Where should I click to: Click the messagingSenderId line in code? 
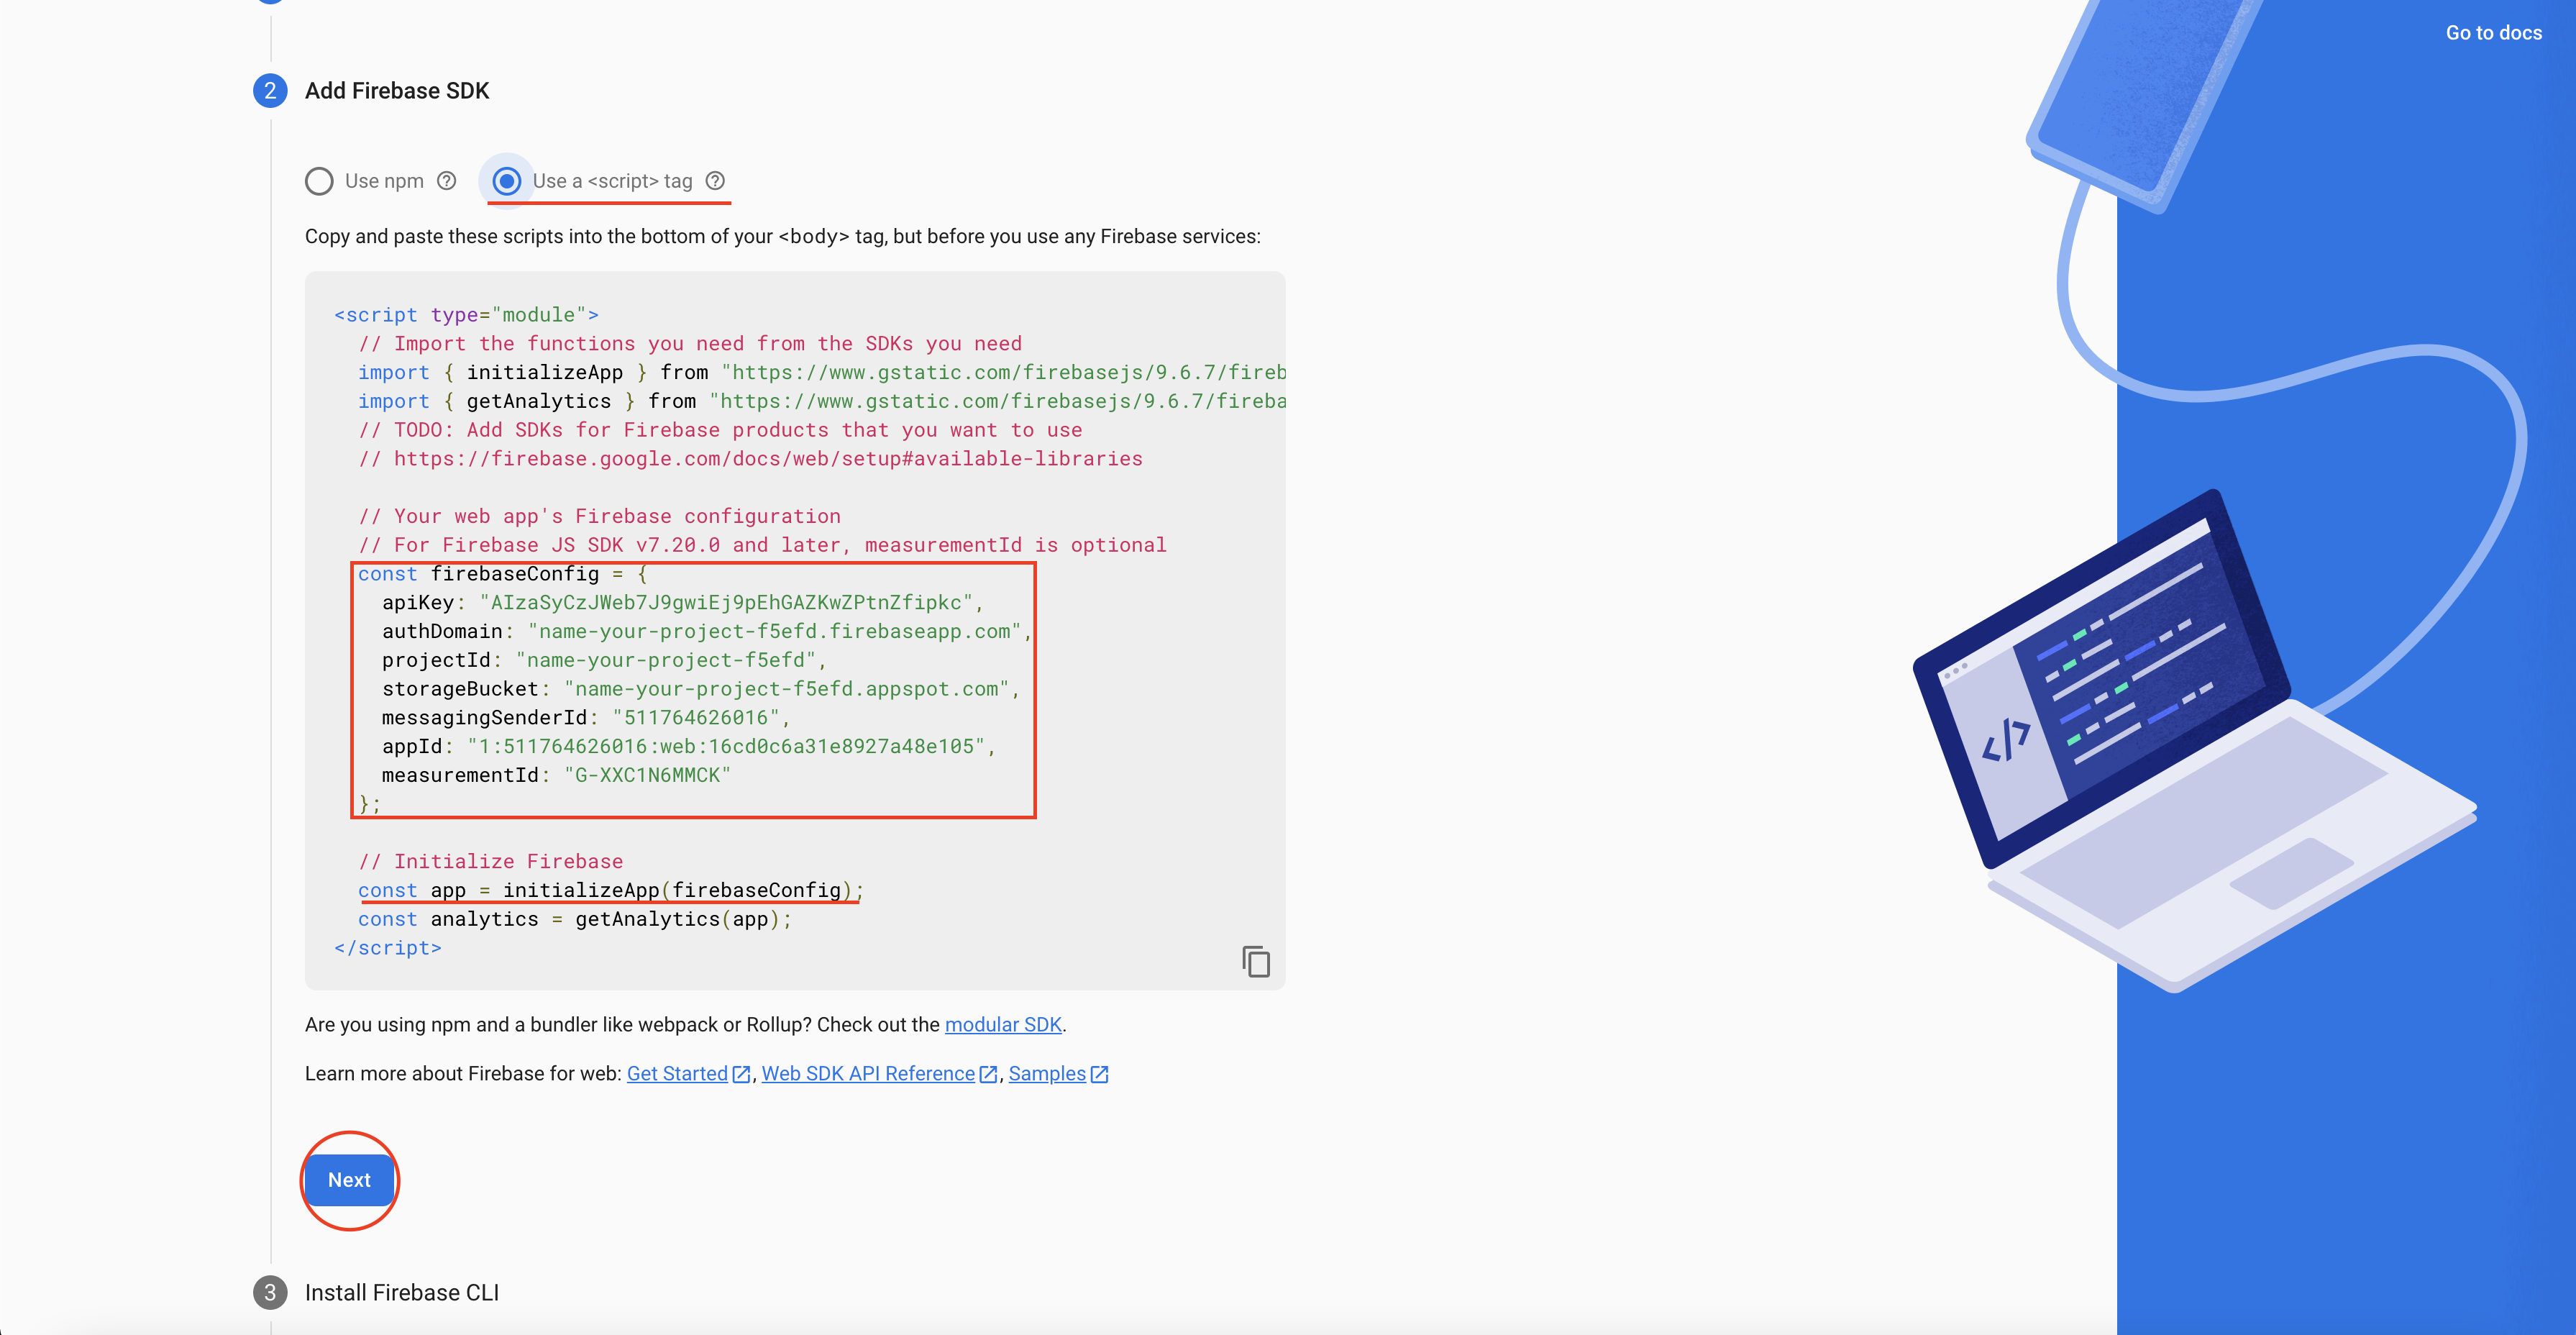(586, 718)
